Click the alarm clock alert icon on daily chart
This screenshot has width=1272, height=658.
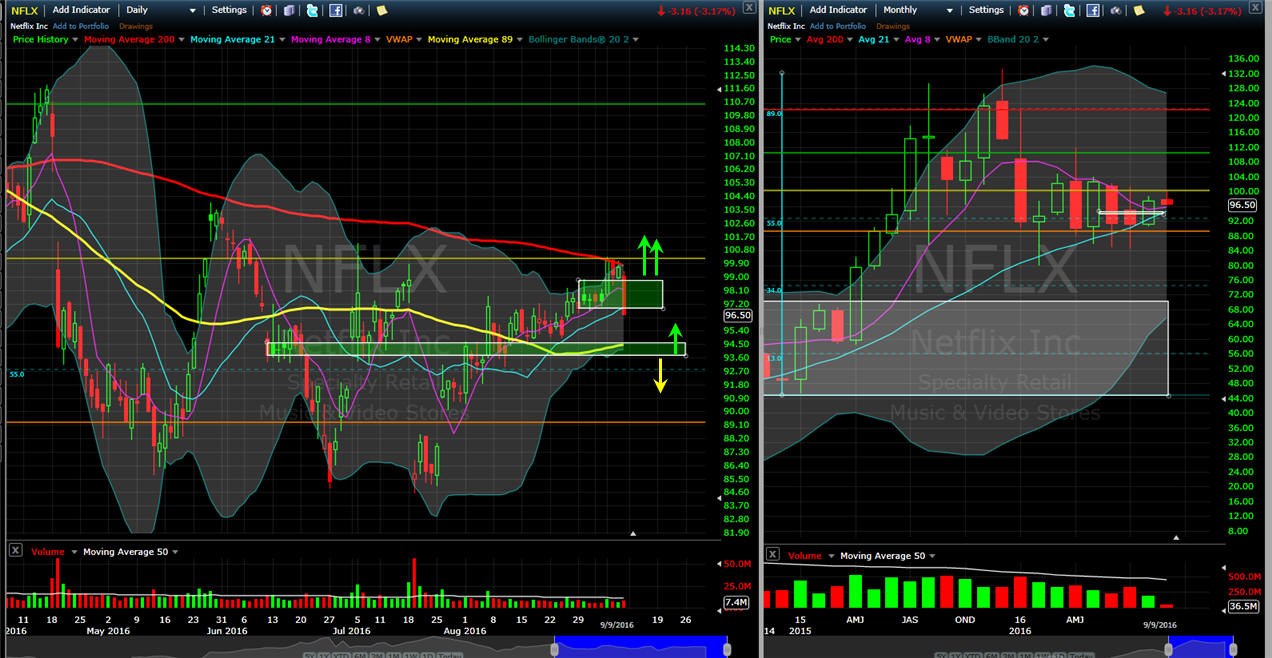[x=266, y=10]
